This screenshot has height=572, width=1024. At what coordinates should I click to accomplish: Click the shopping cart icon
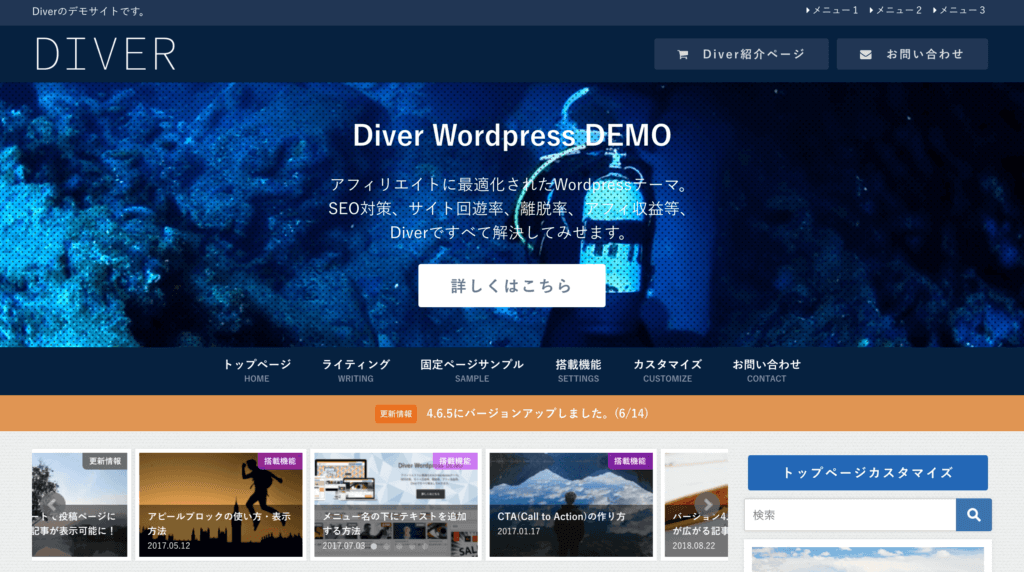pyautogui.click(x=682, y=54)
